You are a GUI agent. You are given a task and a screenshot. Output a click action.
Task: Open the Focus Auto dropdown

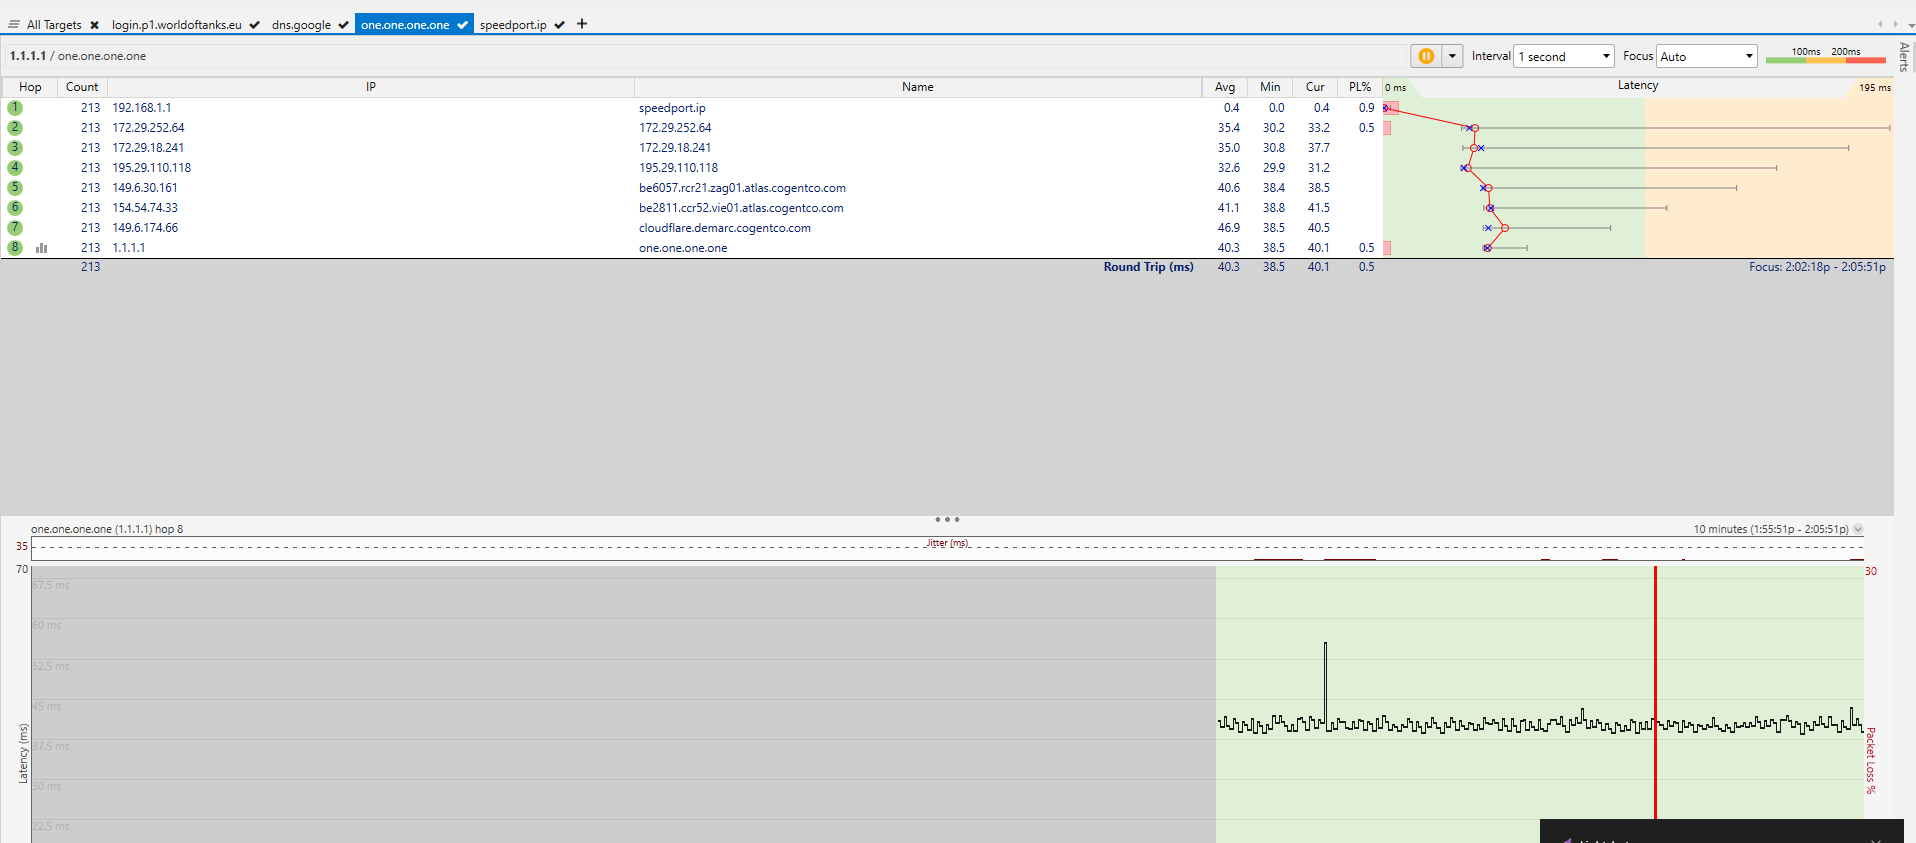tap(1706, 56)
